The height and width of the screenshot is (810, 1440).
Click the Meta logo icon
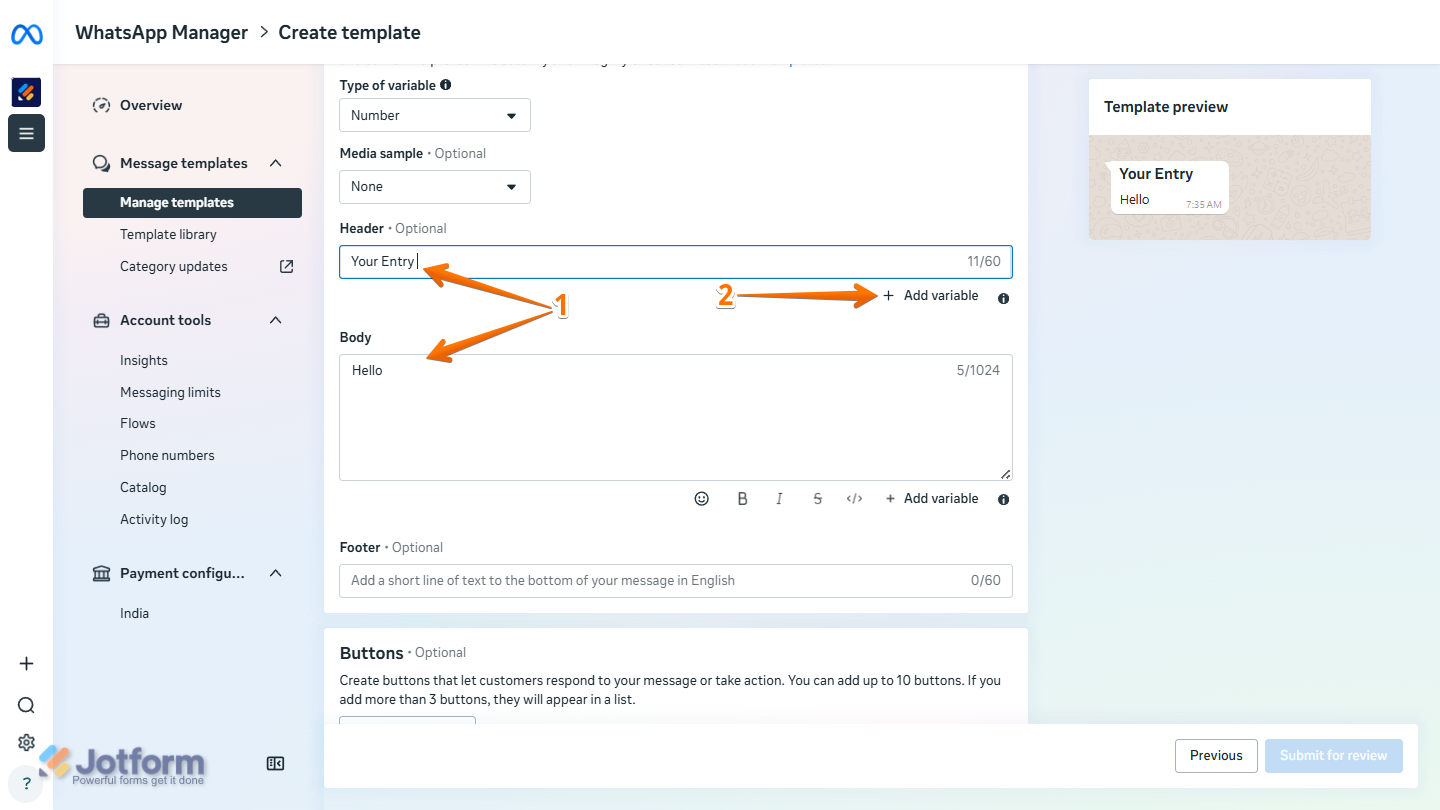pyautogui.click(x=27, y=35)
